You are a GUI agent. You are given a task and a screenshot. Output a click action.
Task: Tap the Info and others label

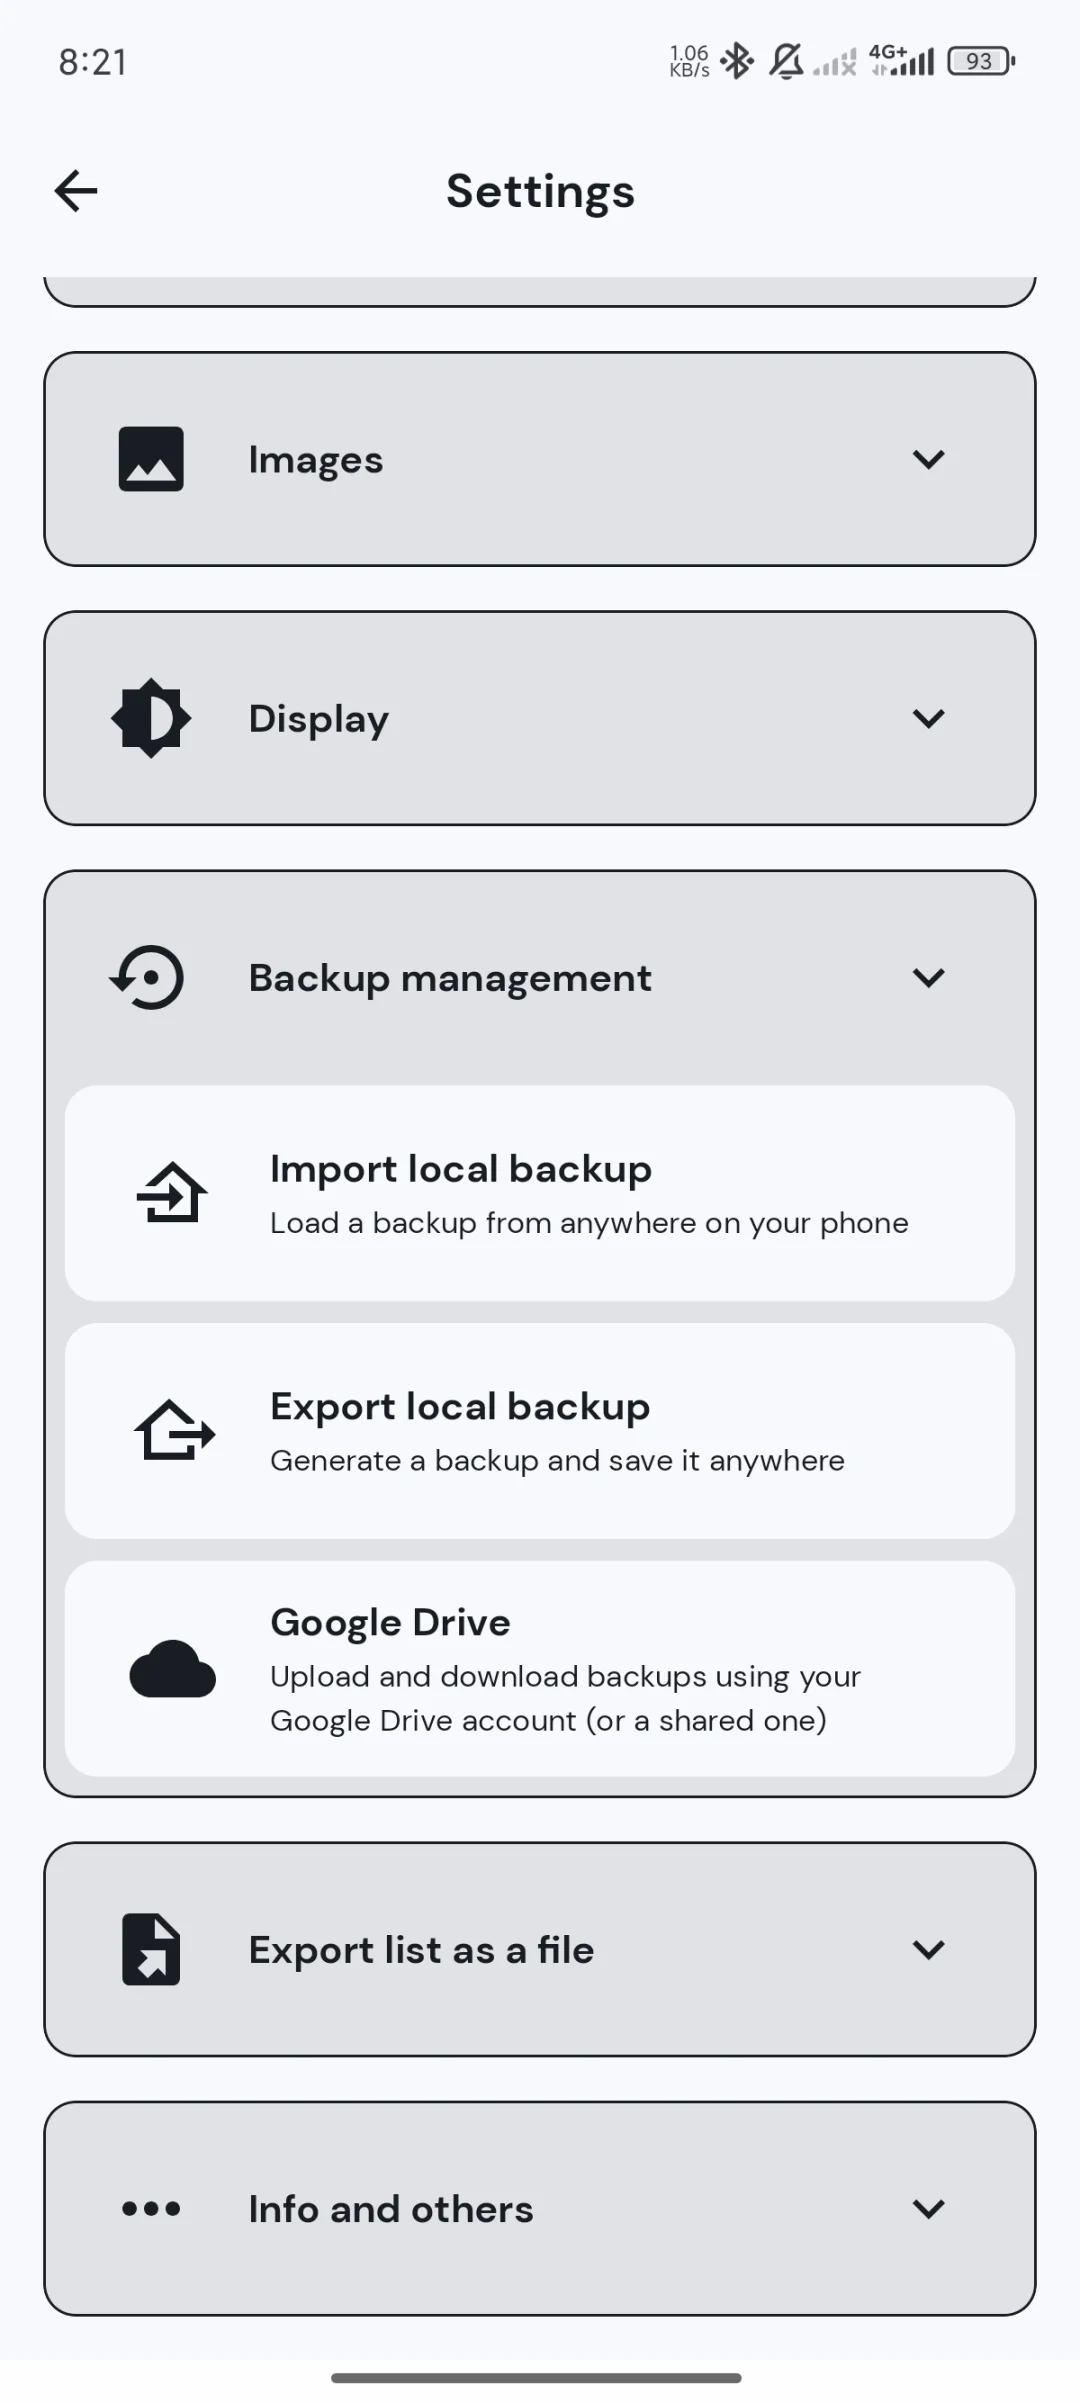[391, 2209]
